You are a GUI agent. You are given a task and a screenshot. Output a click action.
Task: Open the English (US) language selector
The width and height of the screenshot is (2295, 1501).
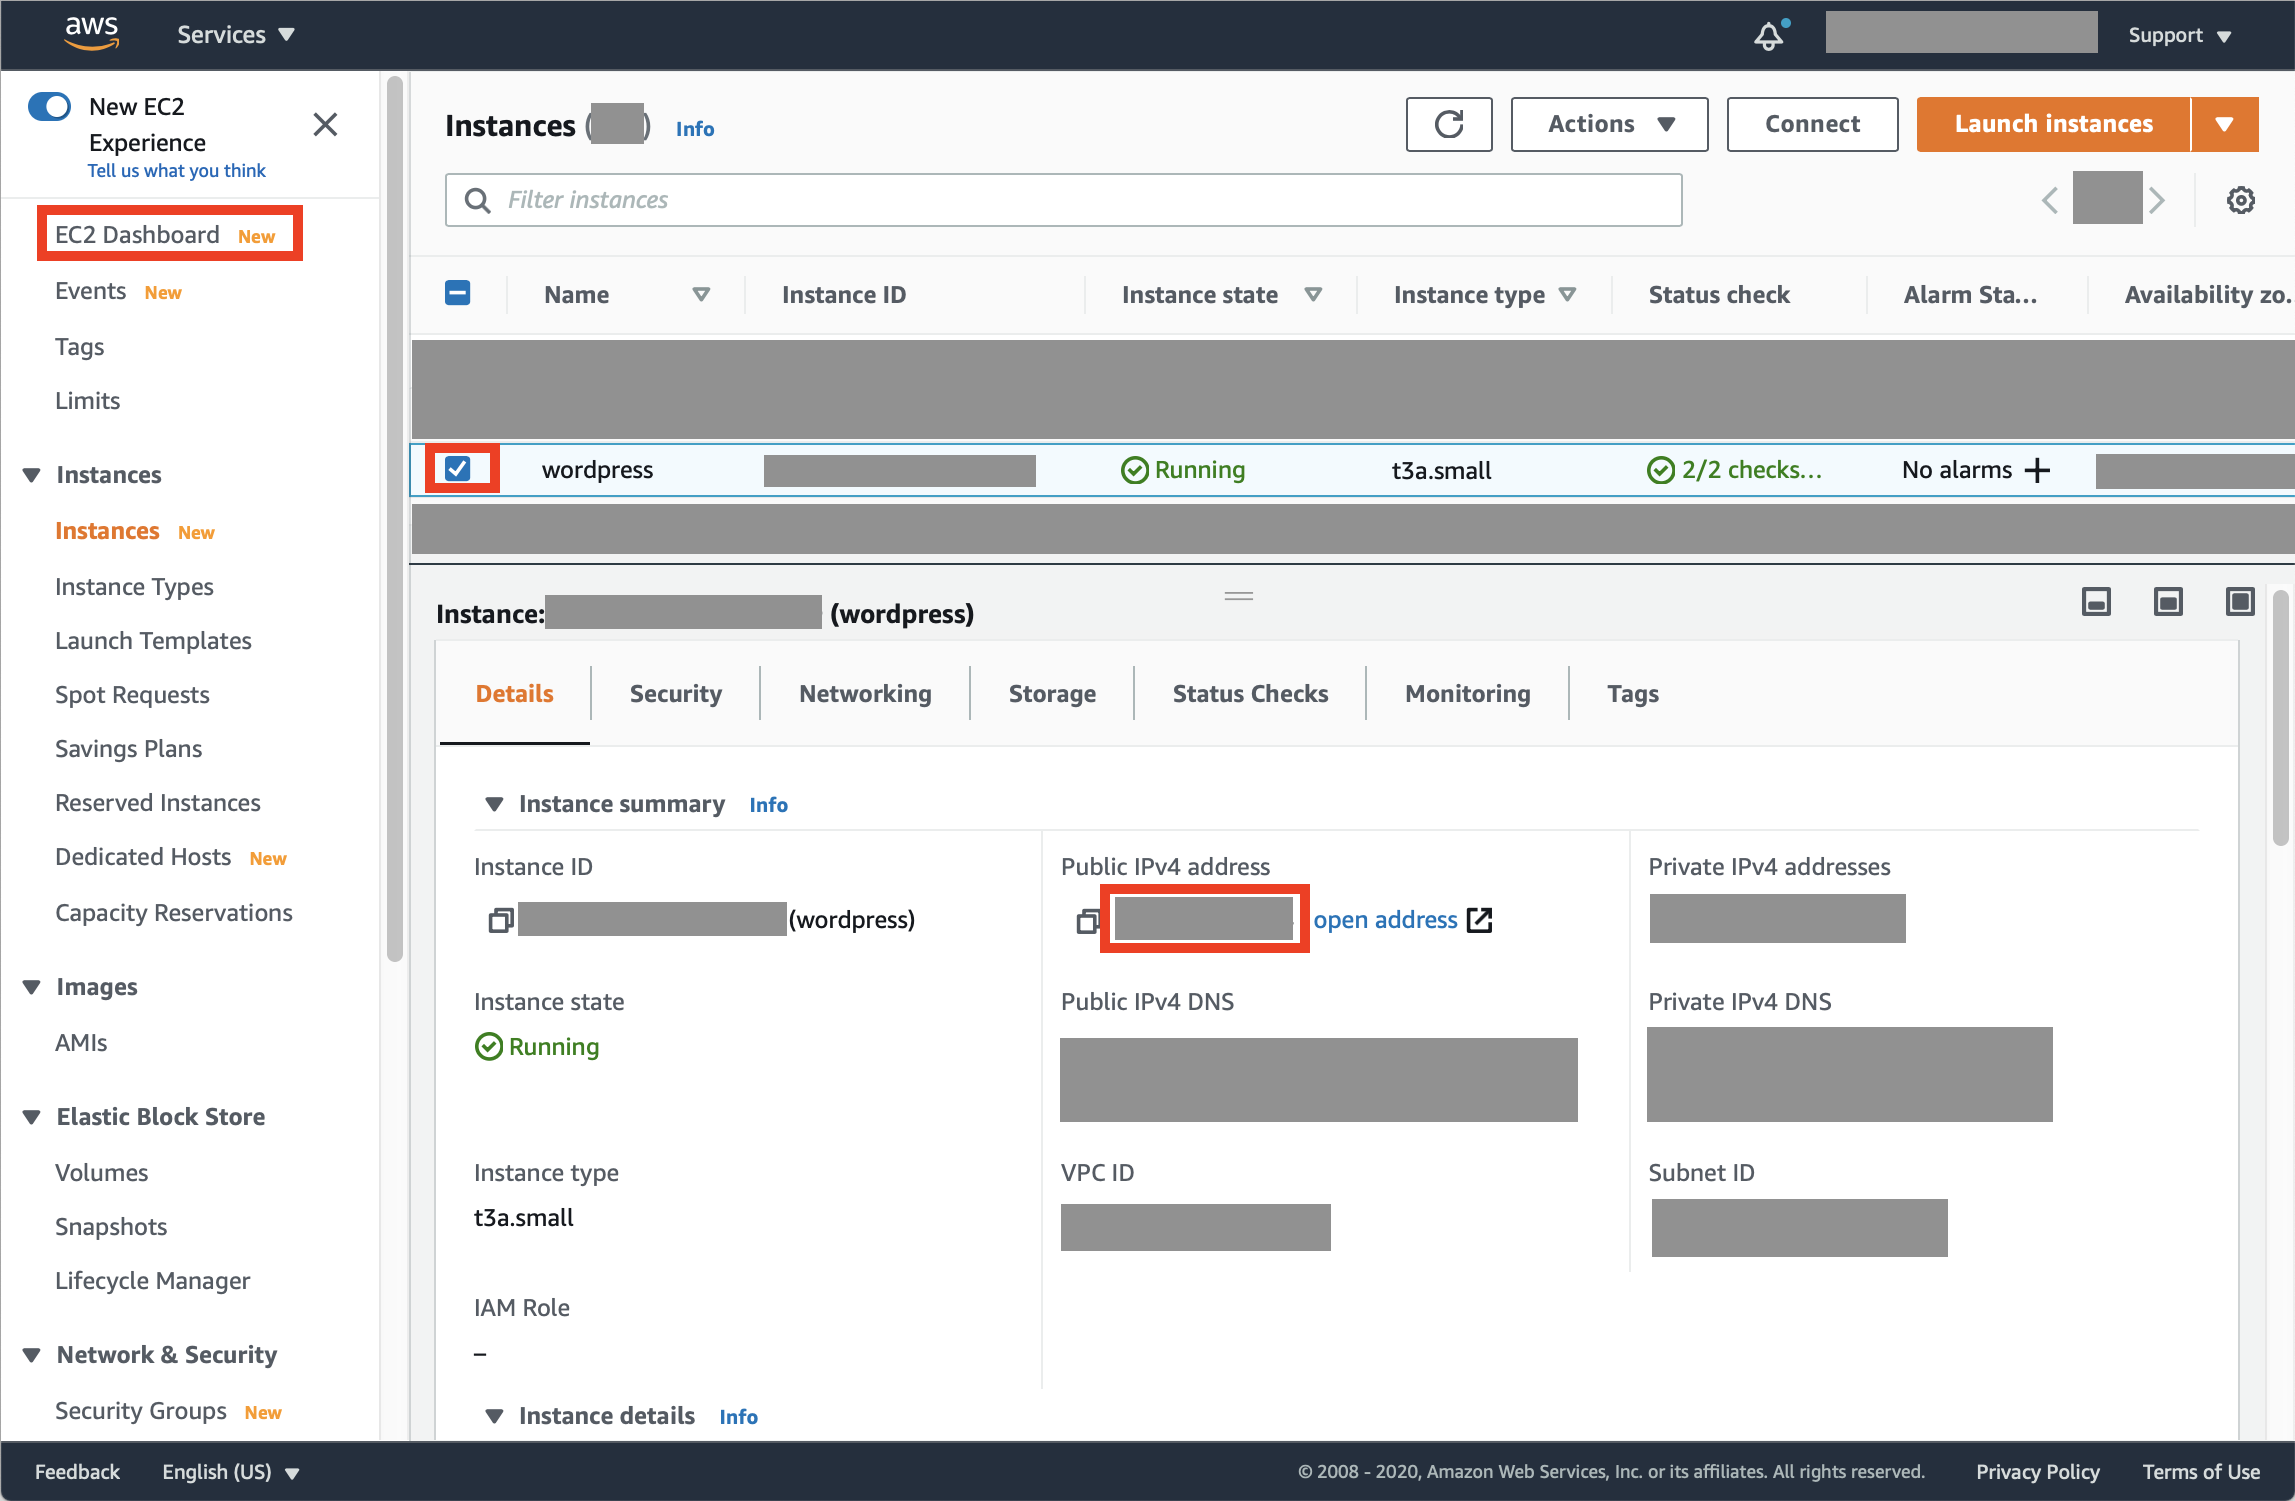pos(231,1472)
